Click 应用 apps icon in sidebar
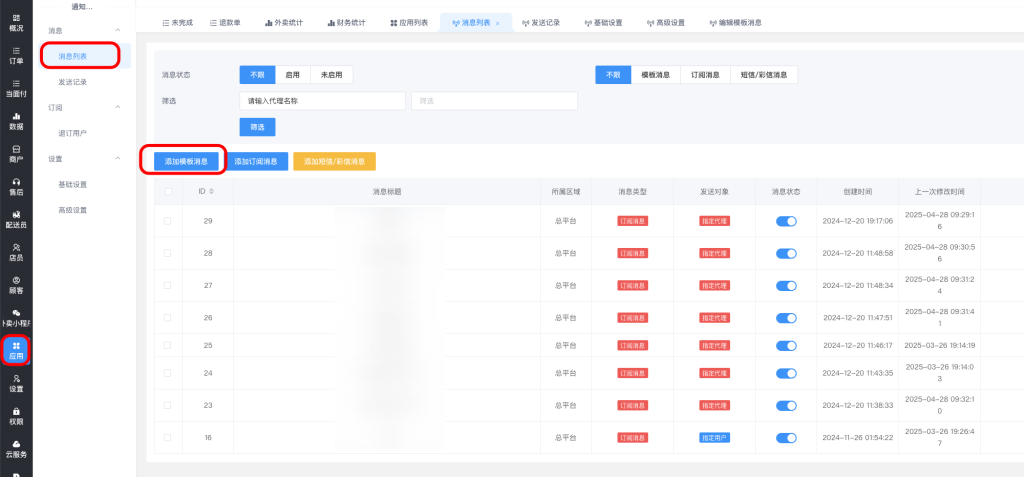 click(x=16, y=350)
